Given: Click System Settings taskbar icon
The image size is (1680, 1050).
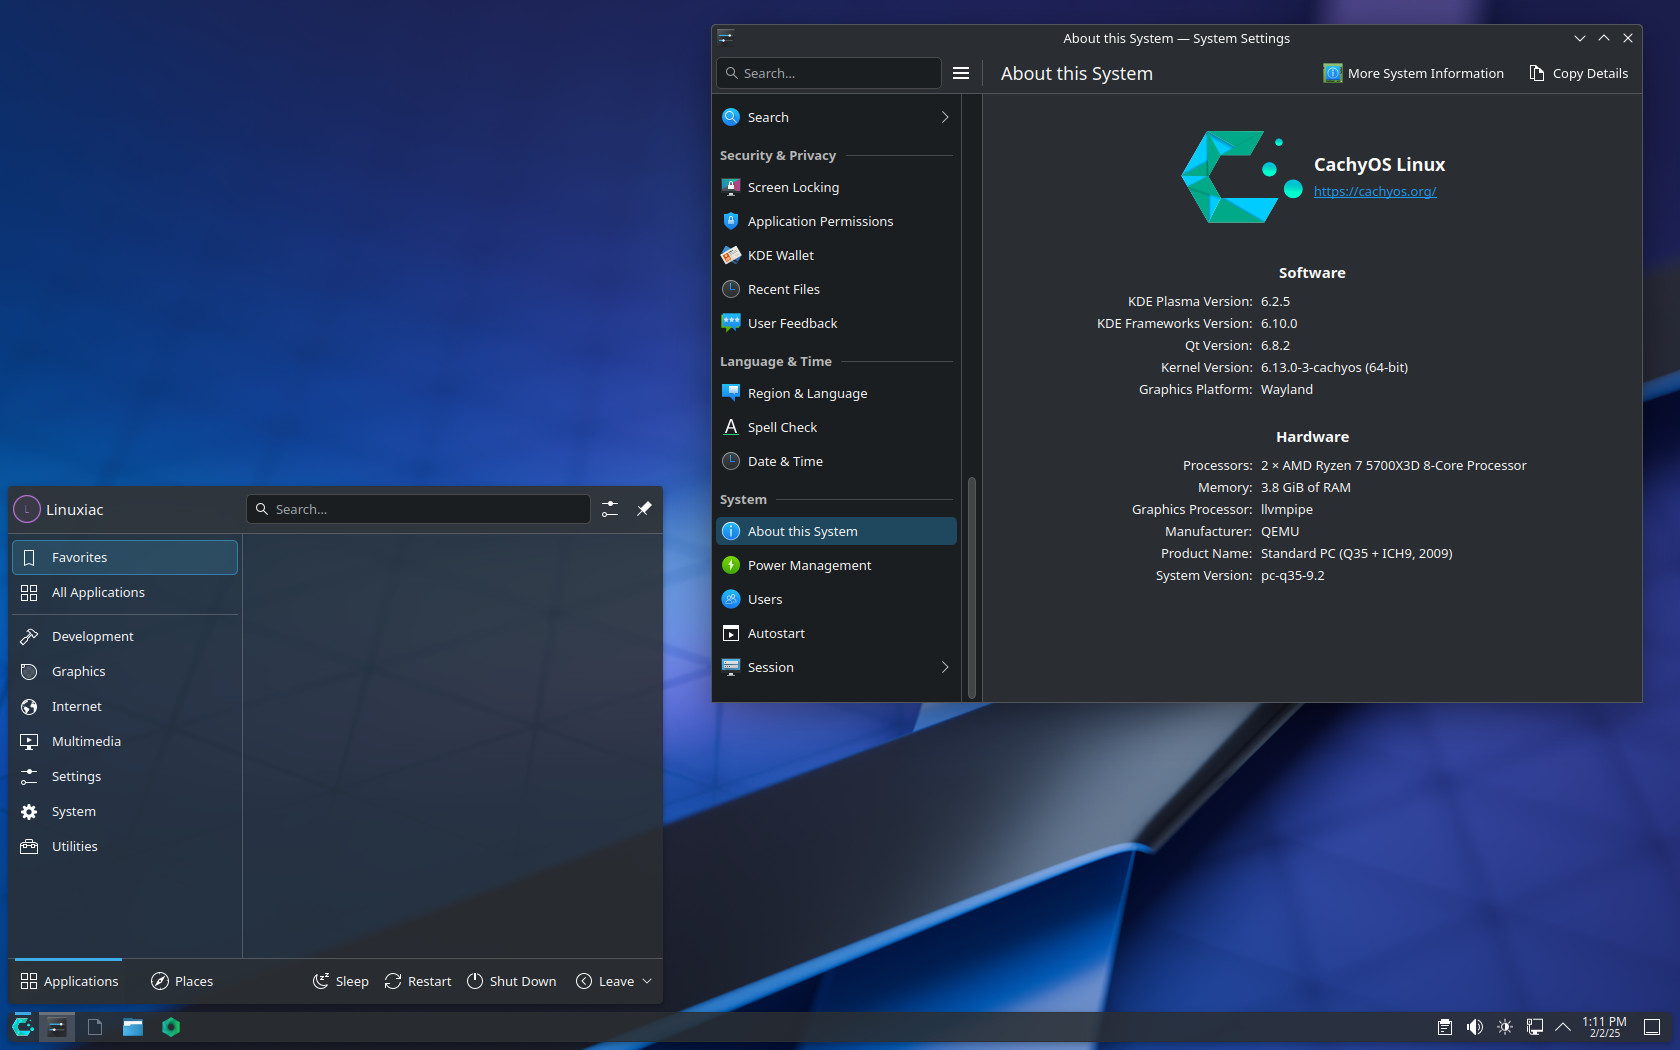Looking at the screenshot, I should tap(58, 1026).
